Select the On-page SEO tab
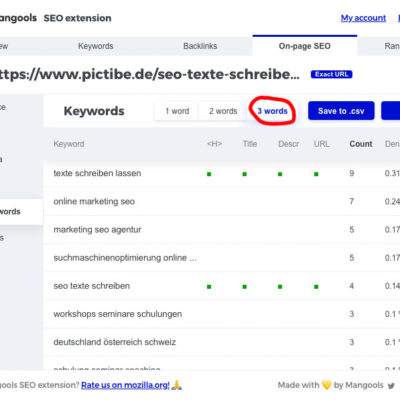 click(x=305, y=46)
